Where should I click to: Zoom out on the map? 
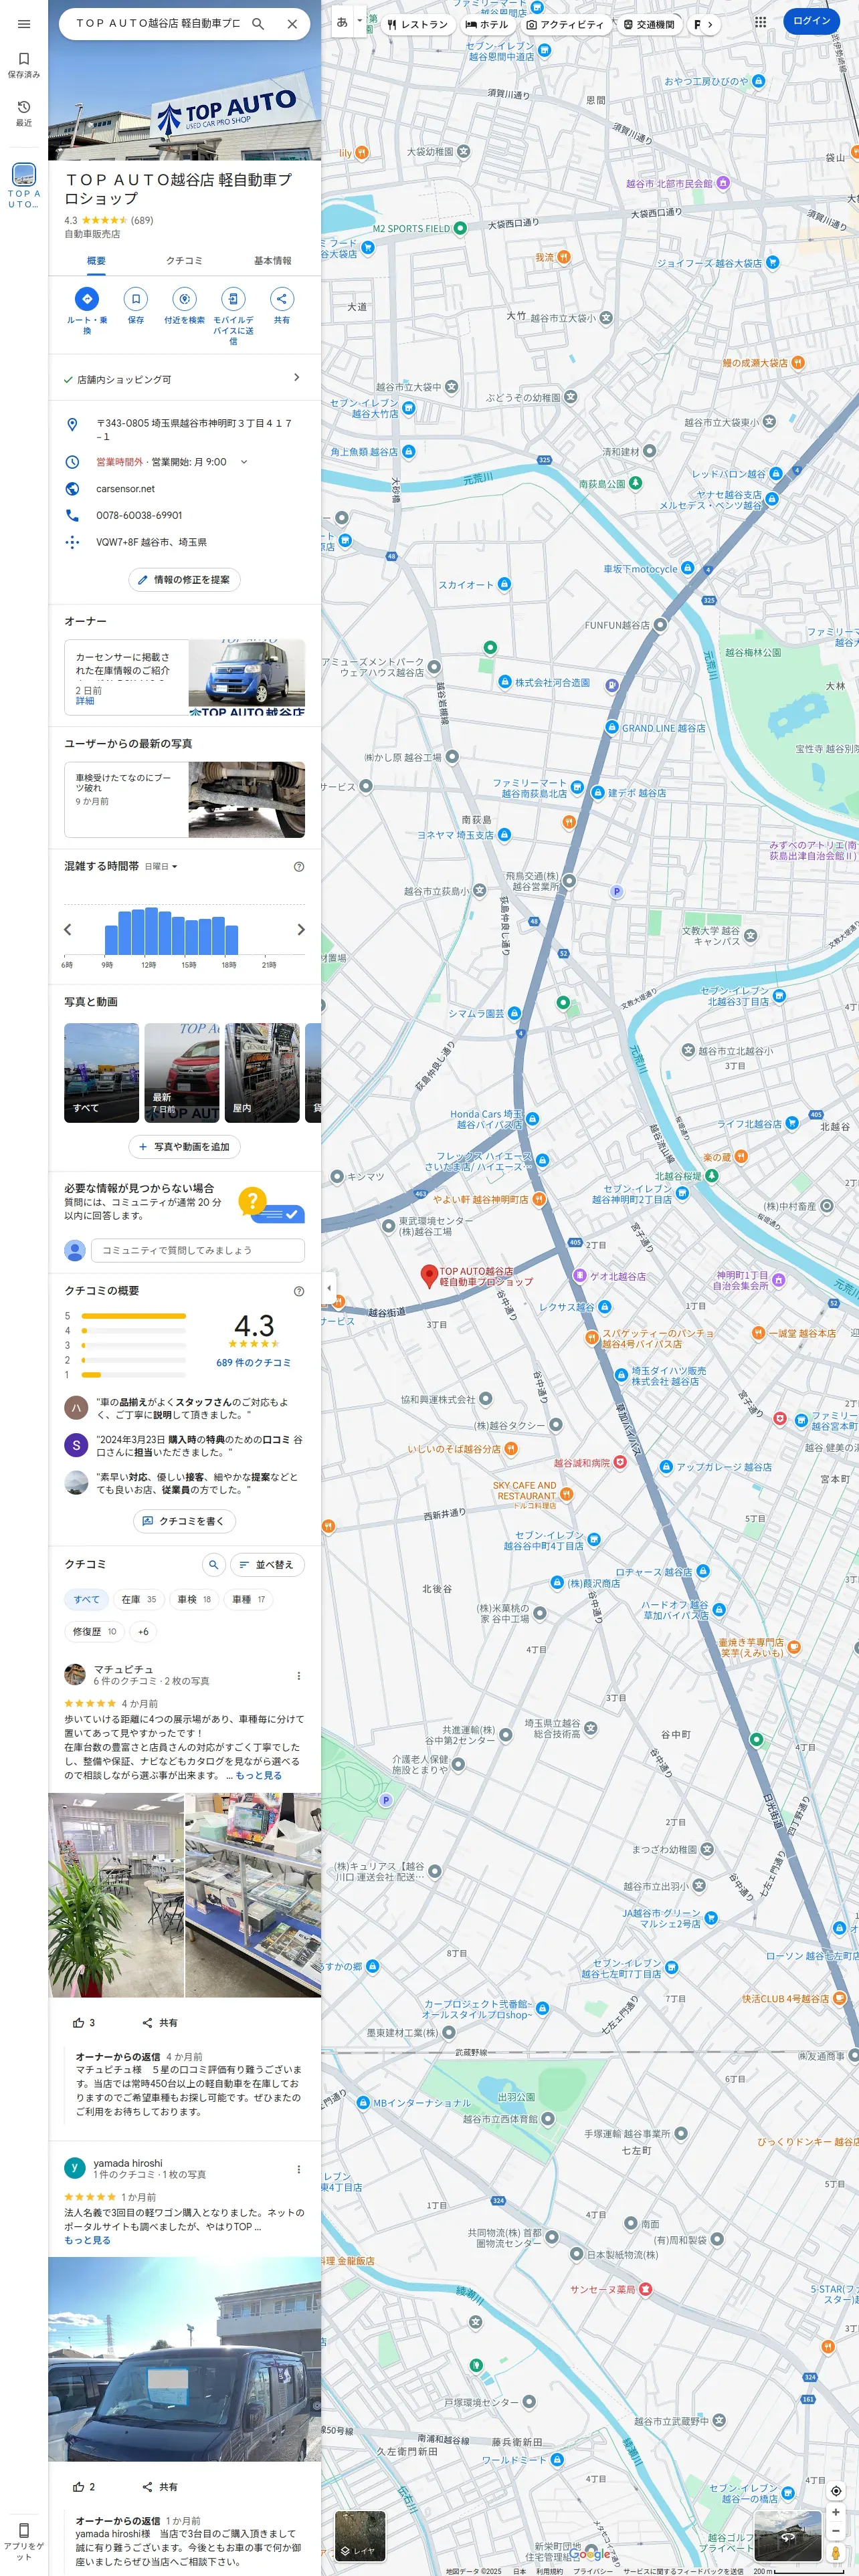(x=836, y=2531)
